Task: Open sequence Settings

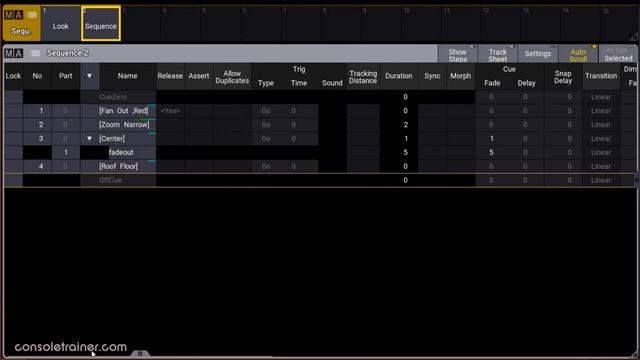Action: [538, 54]
